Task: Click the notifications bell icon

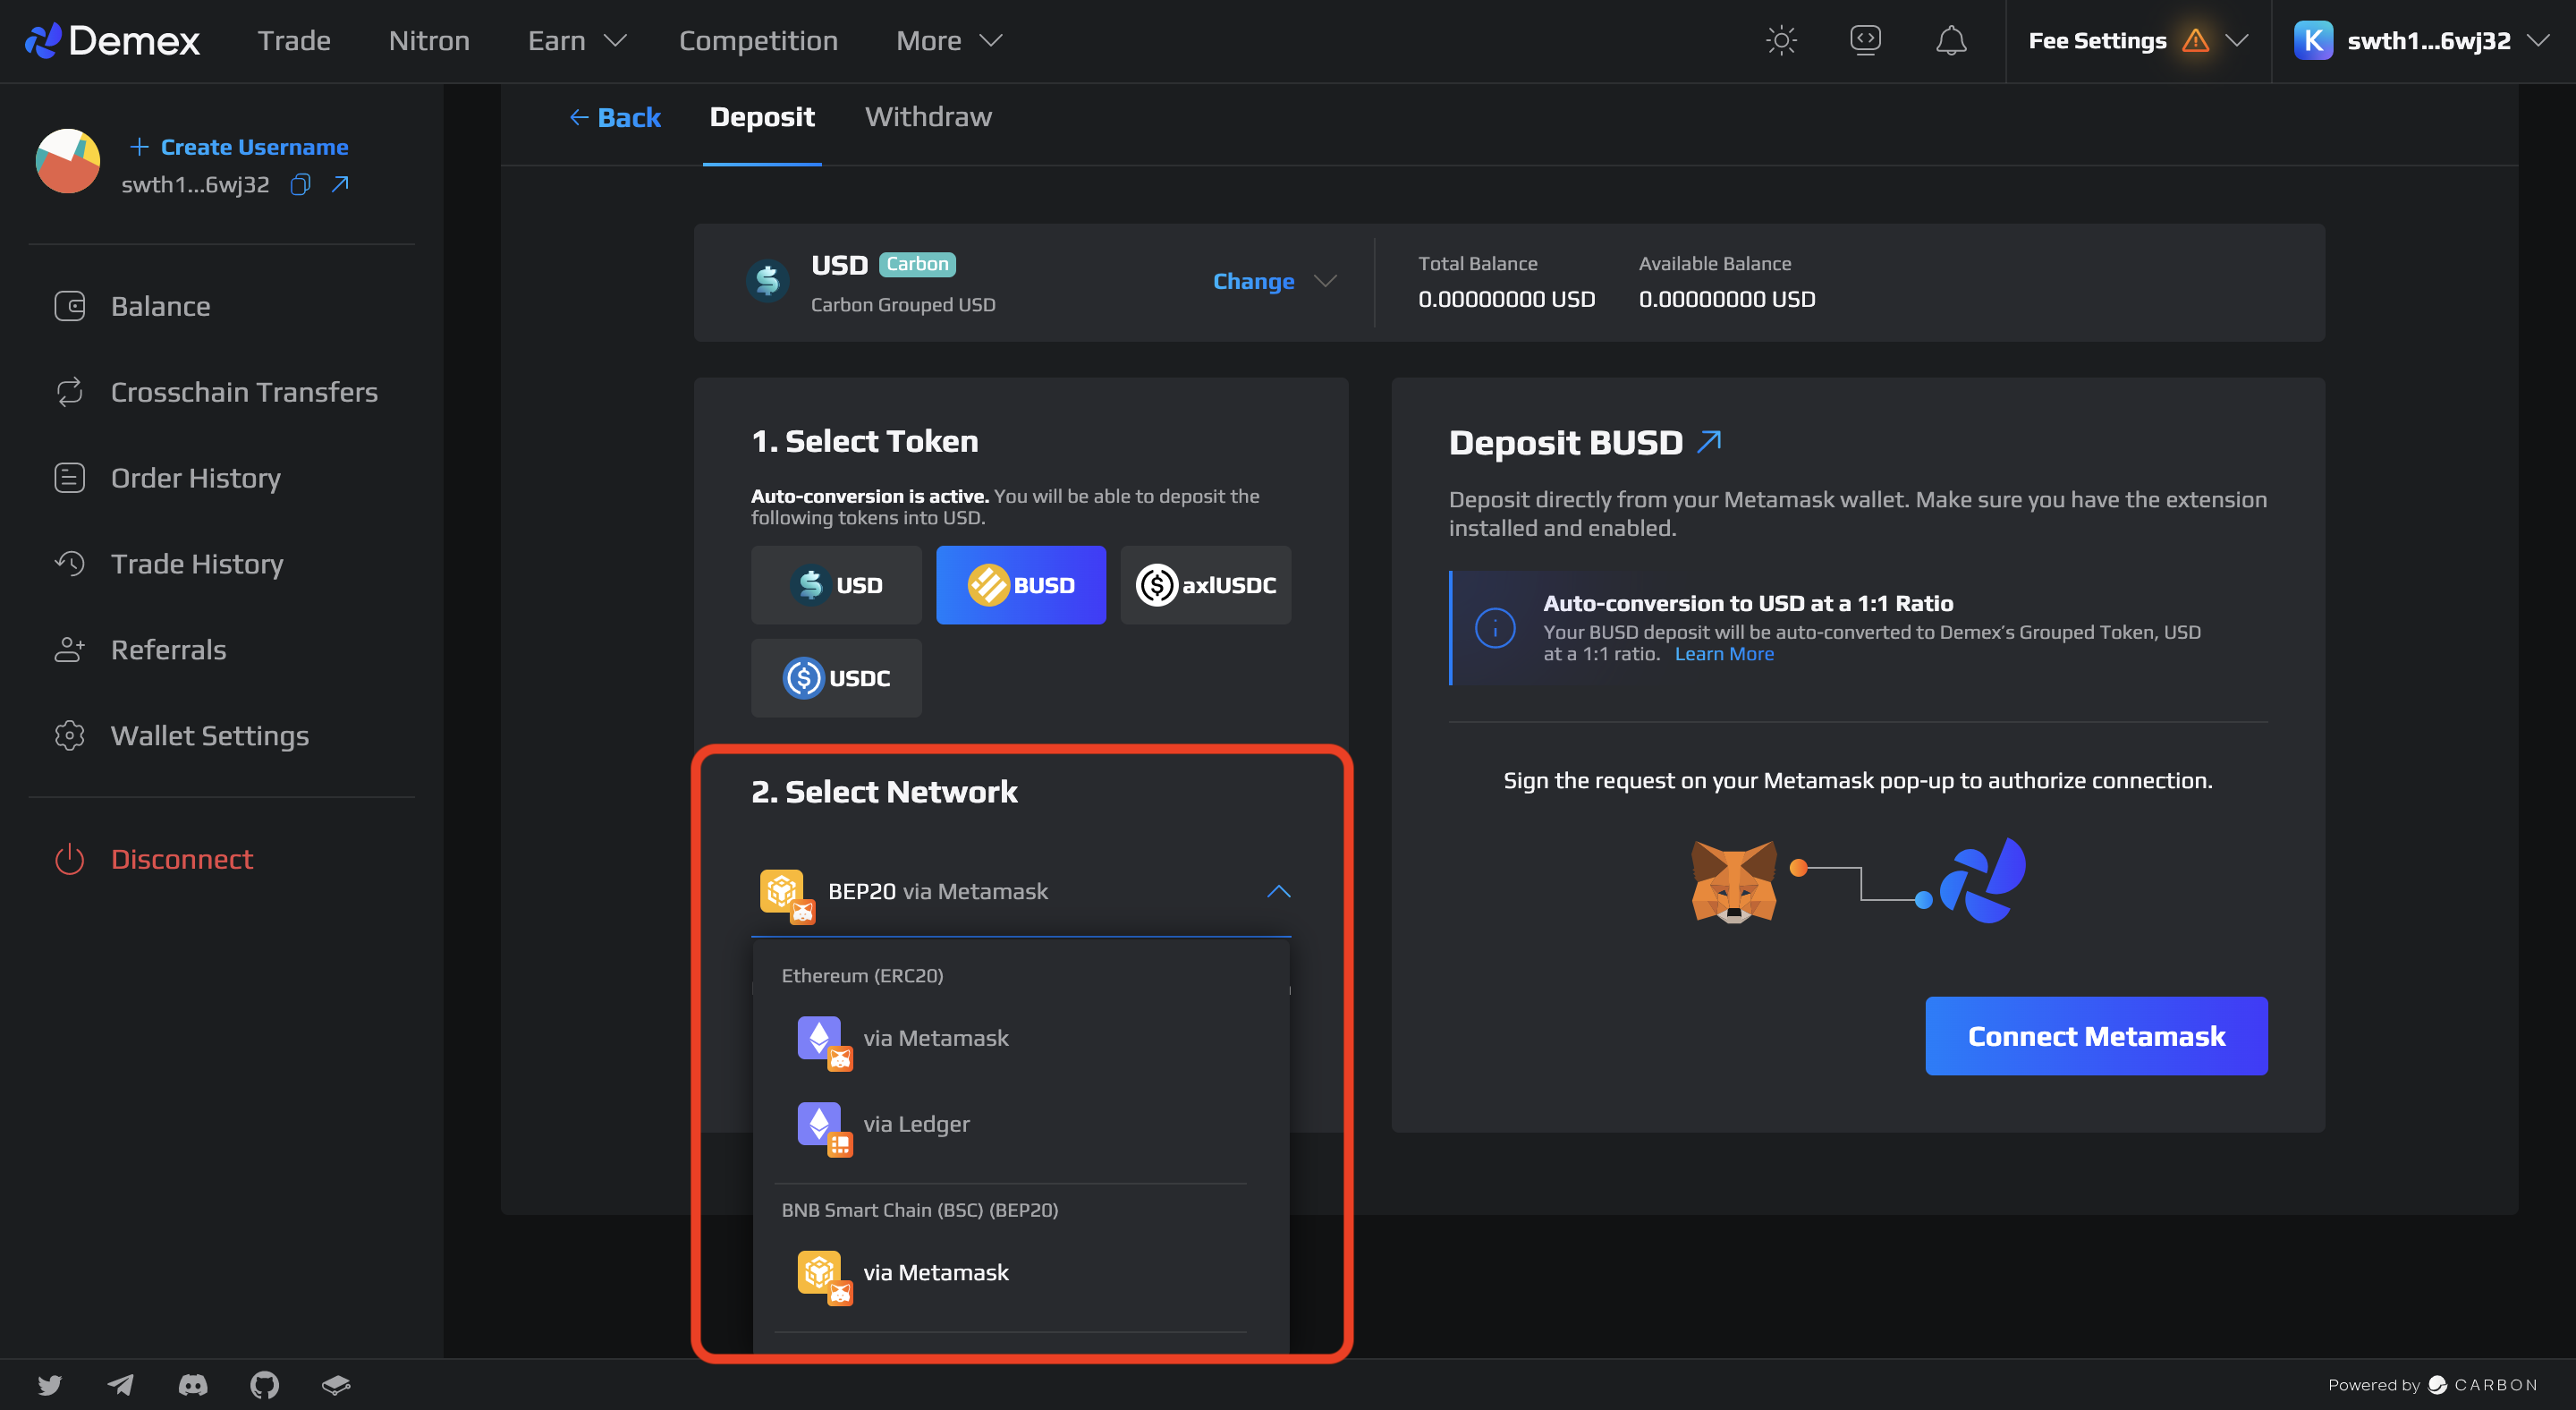Action: coord(1950,40)
